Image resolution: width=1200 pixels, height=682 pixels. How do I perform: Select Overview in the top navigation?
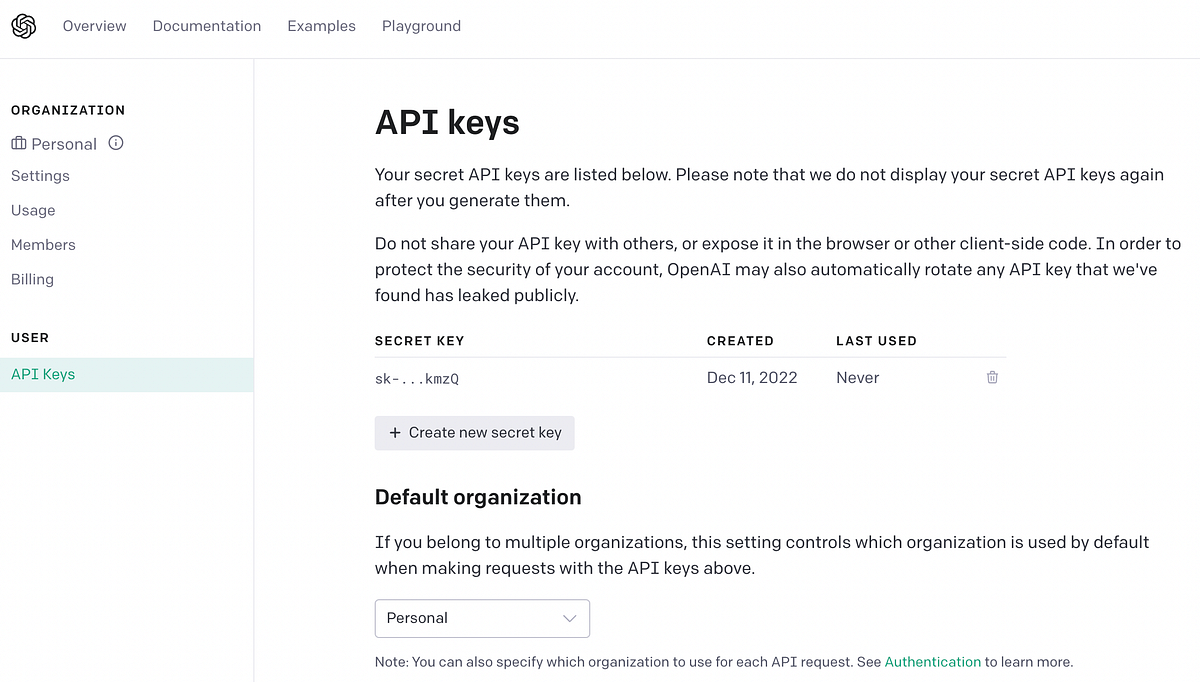(x=94, y=26)
